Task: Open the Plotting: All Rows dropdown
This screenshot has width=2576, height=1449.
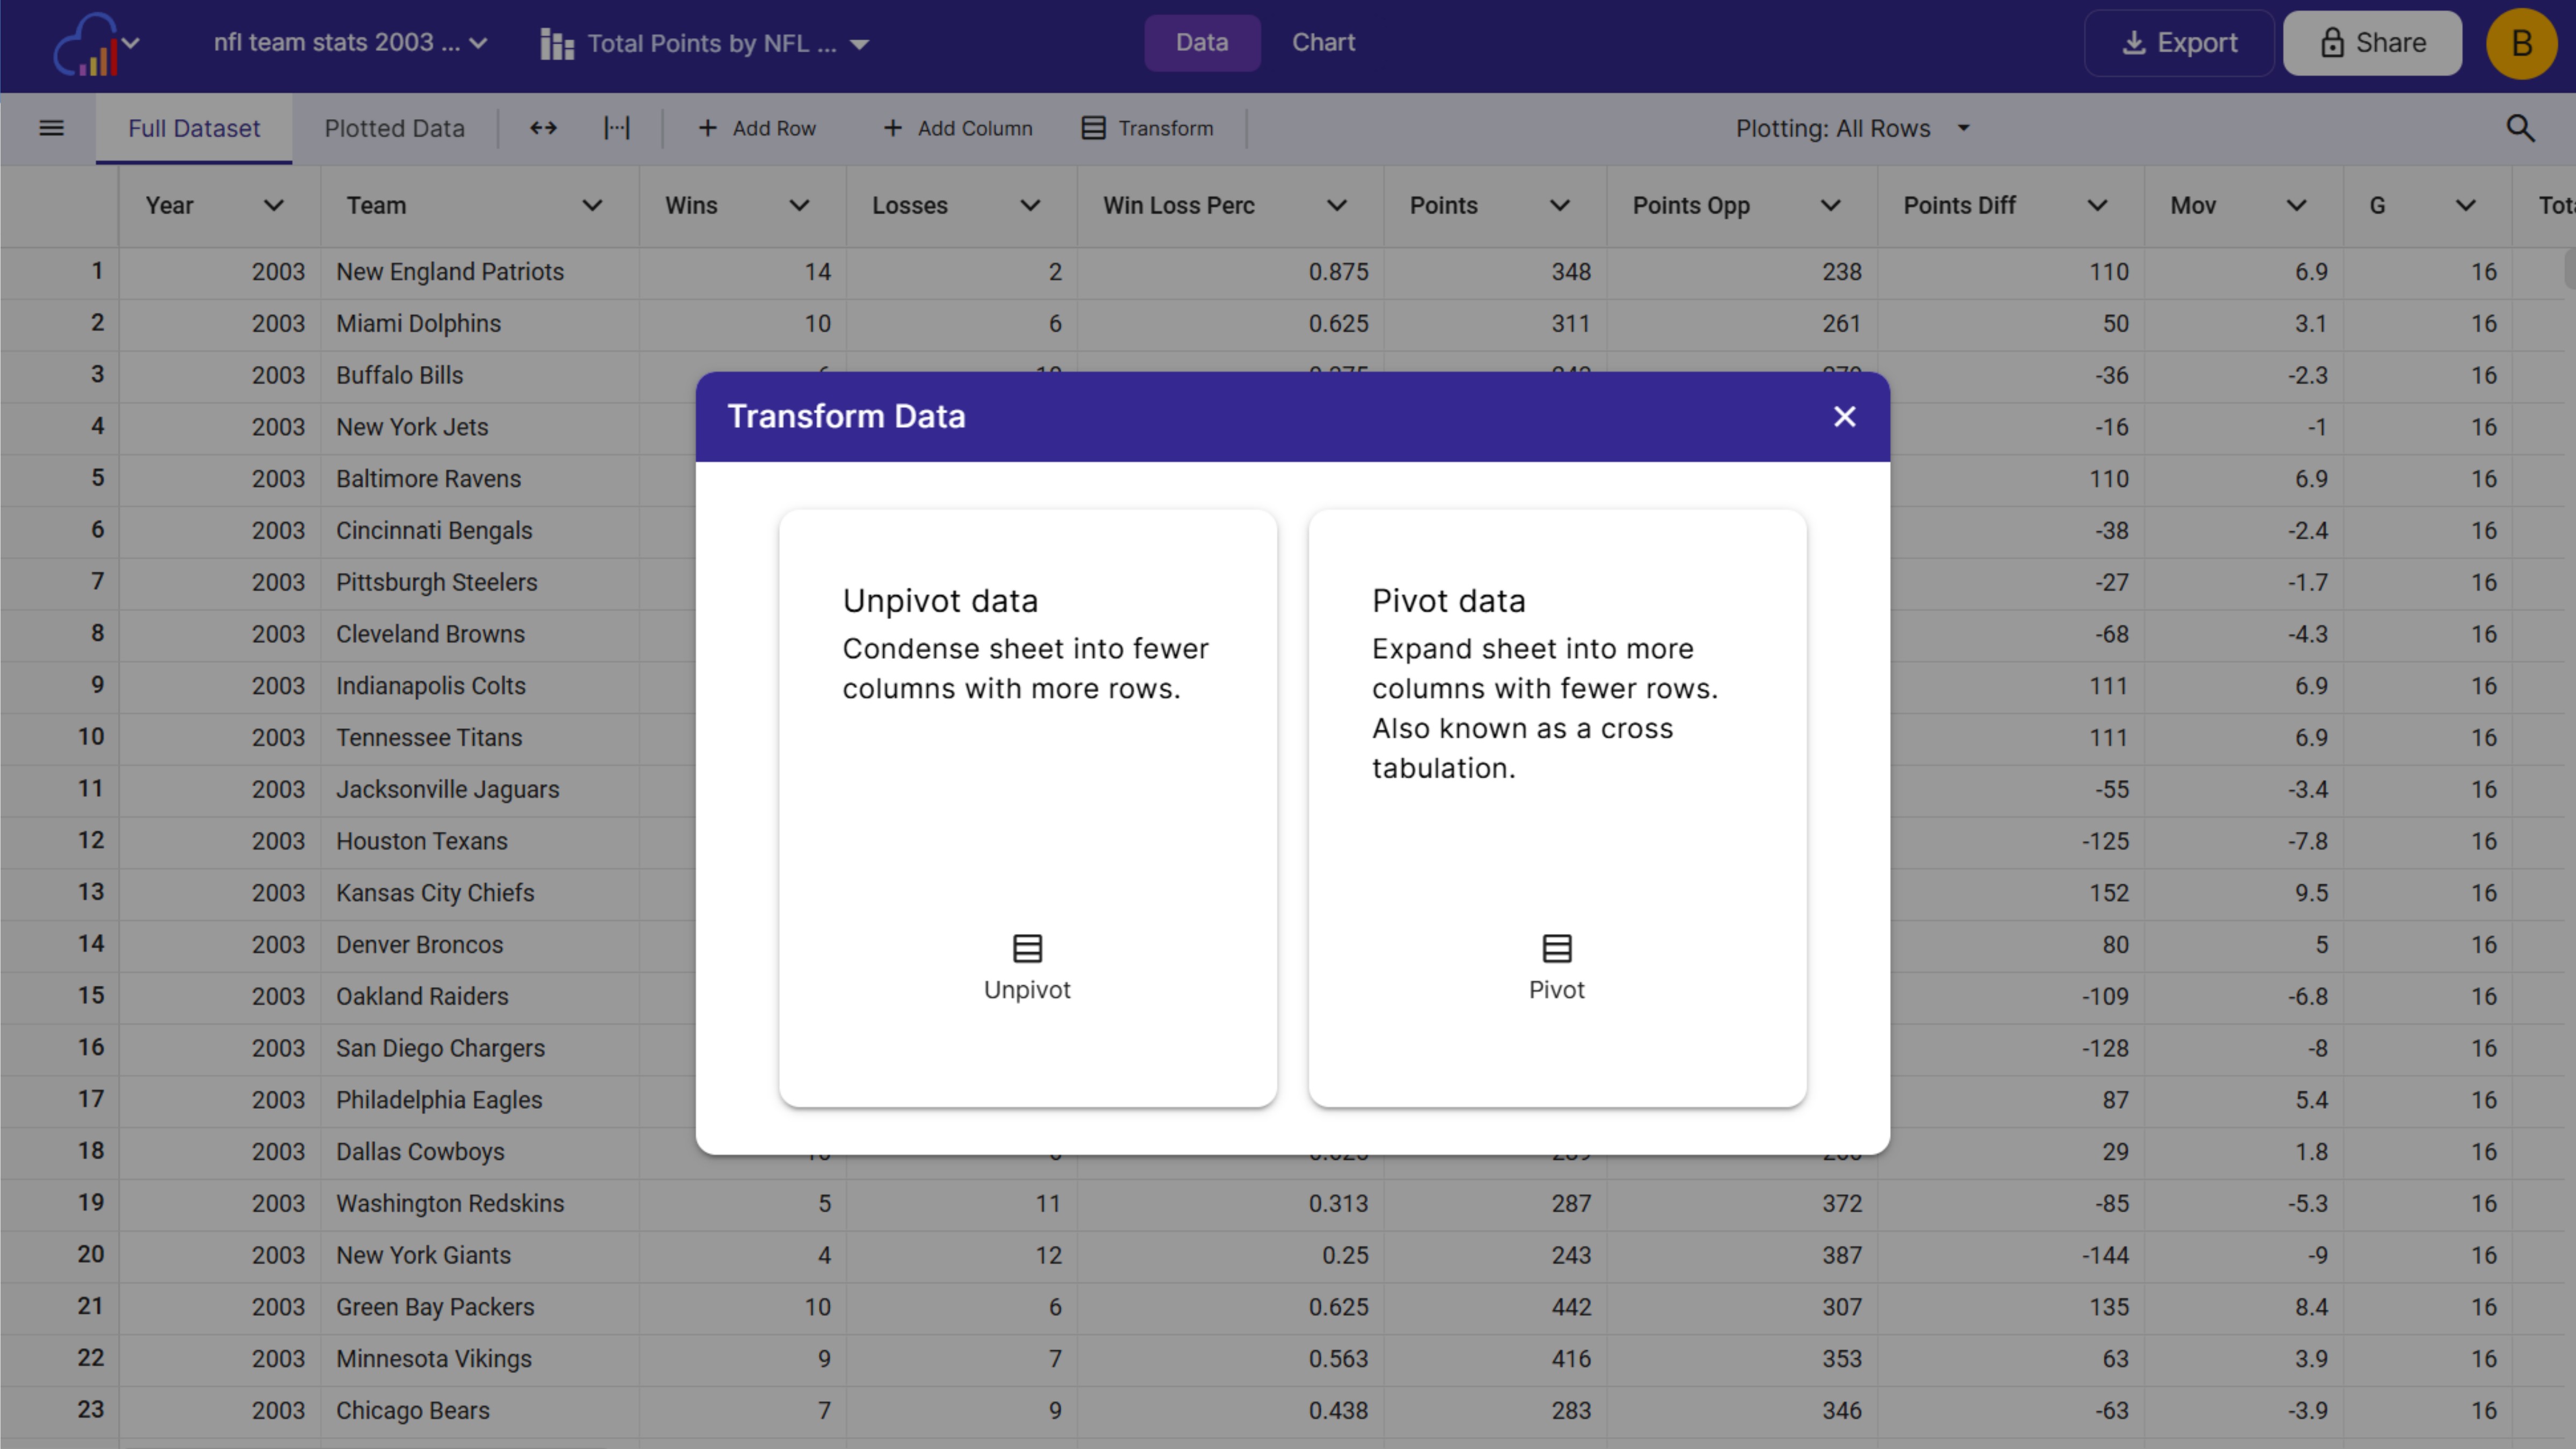Action: tap(1963, 128)
